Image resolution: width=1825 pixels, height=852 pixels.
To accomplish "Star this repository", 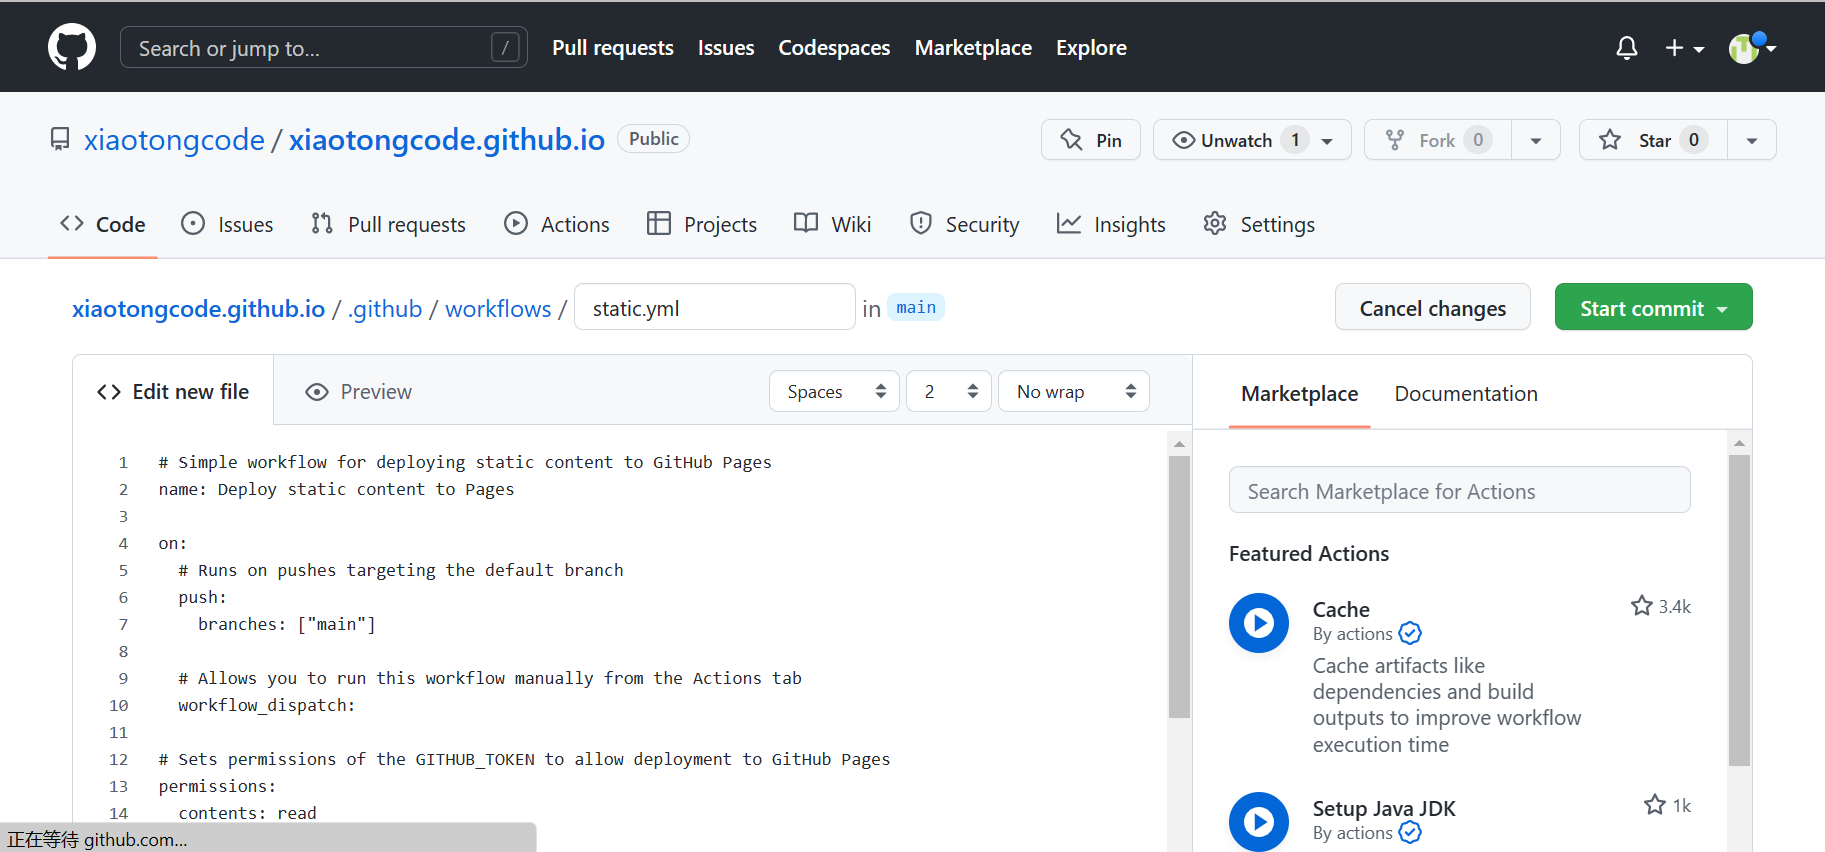I will click(1653, 140).
